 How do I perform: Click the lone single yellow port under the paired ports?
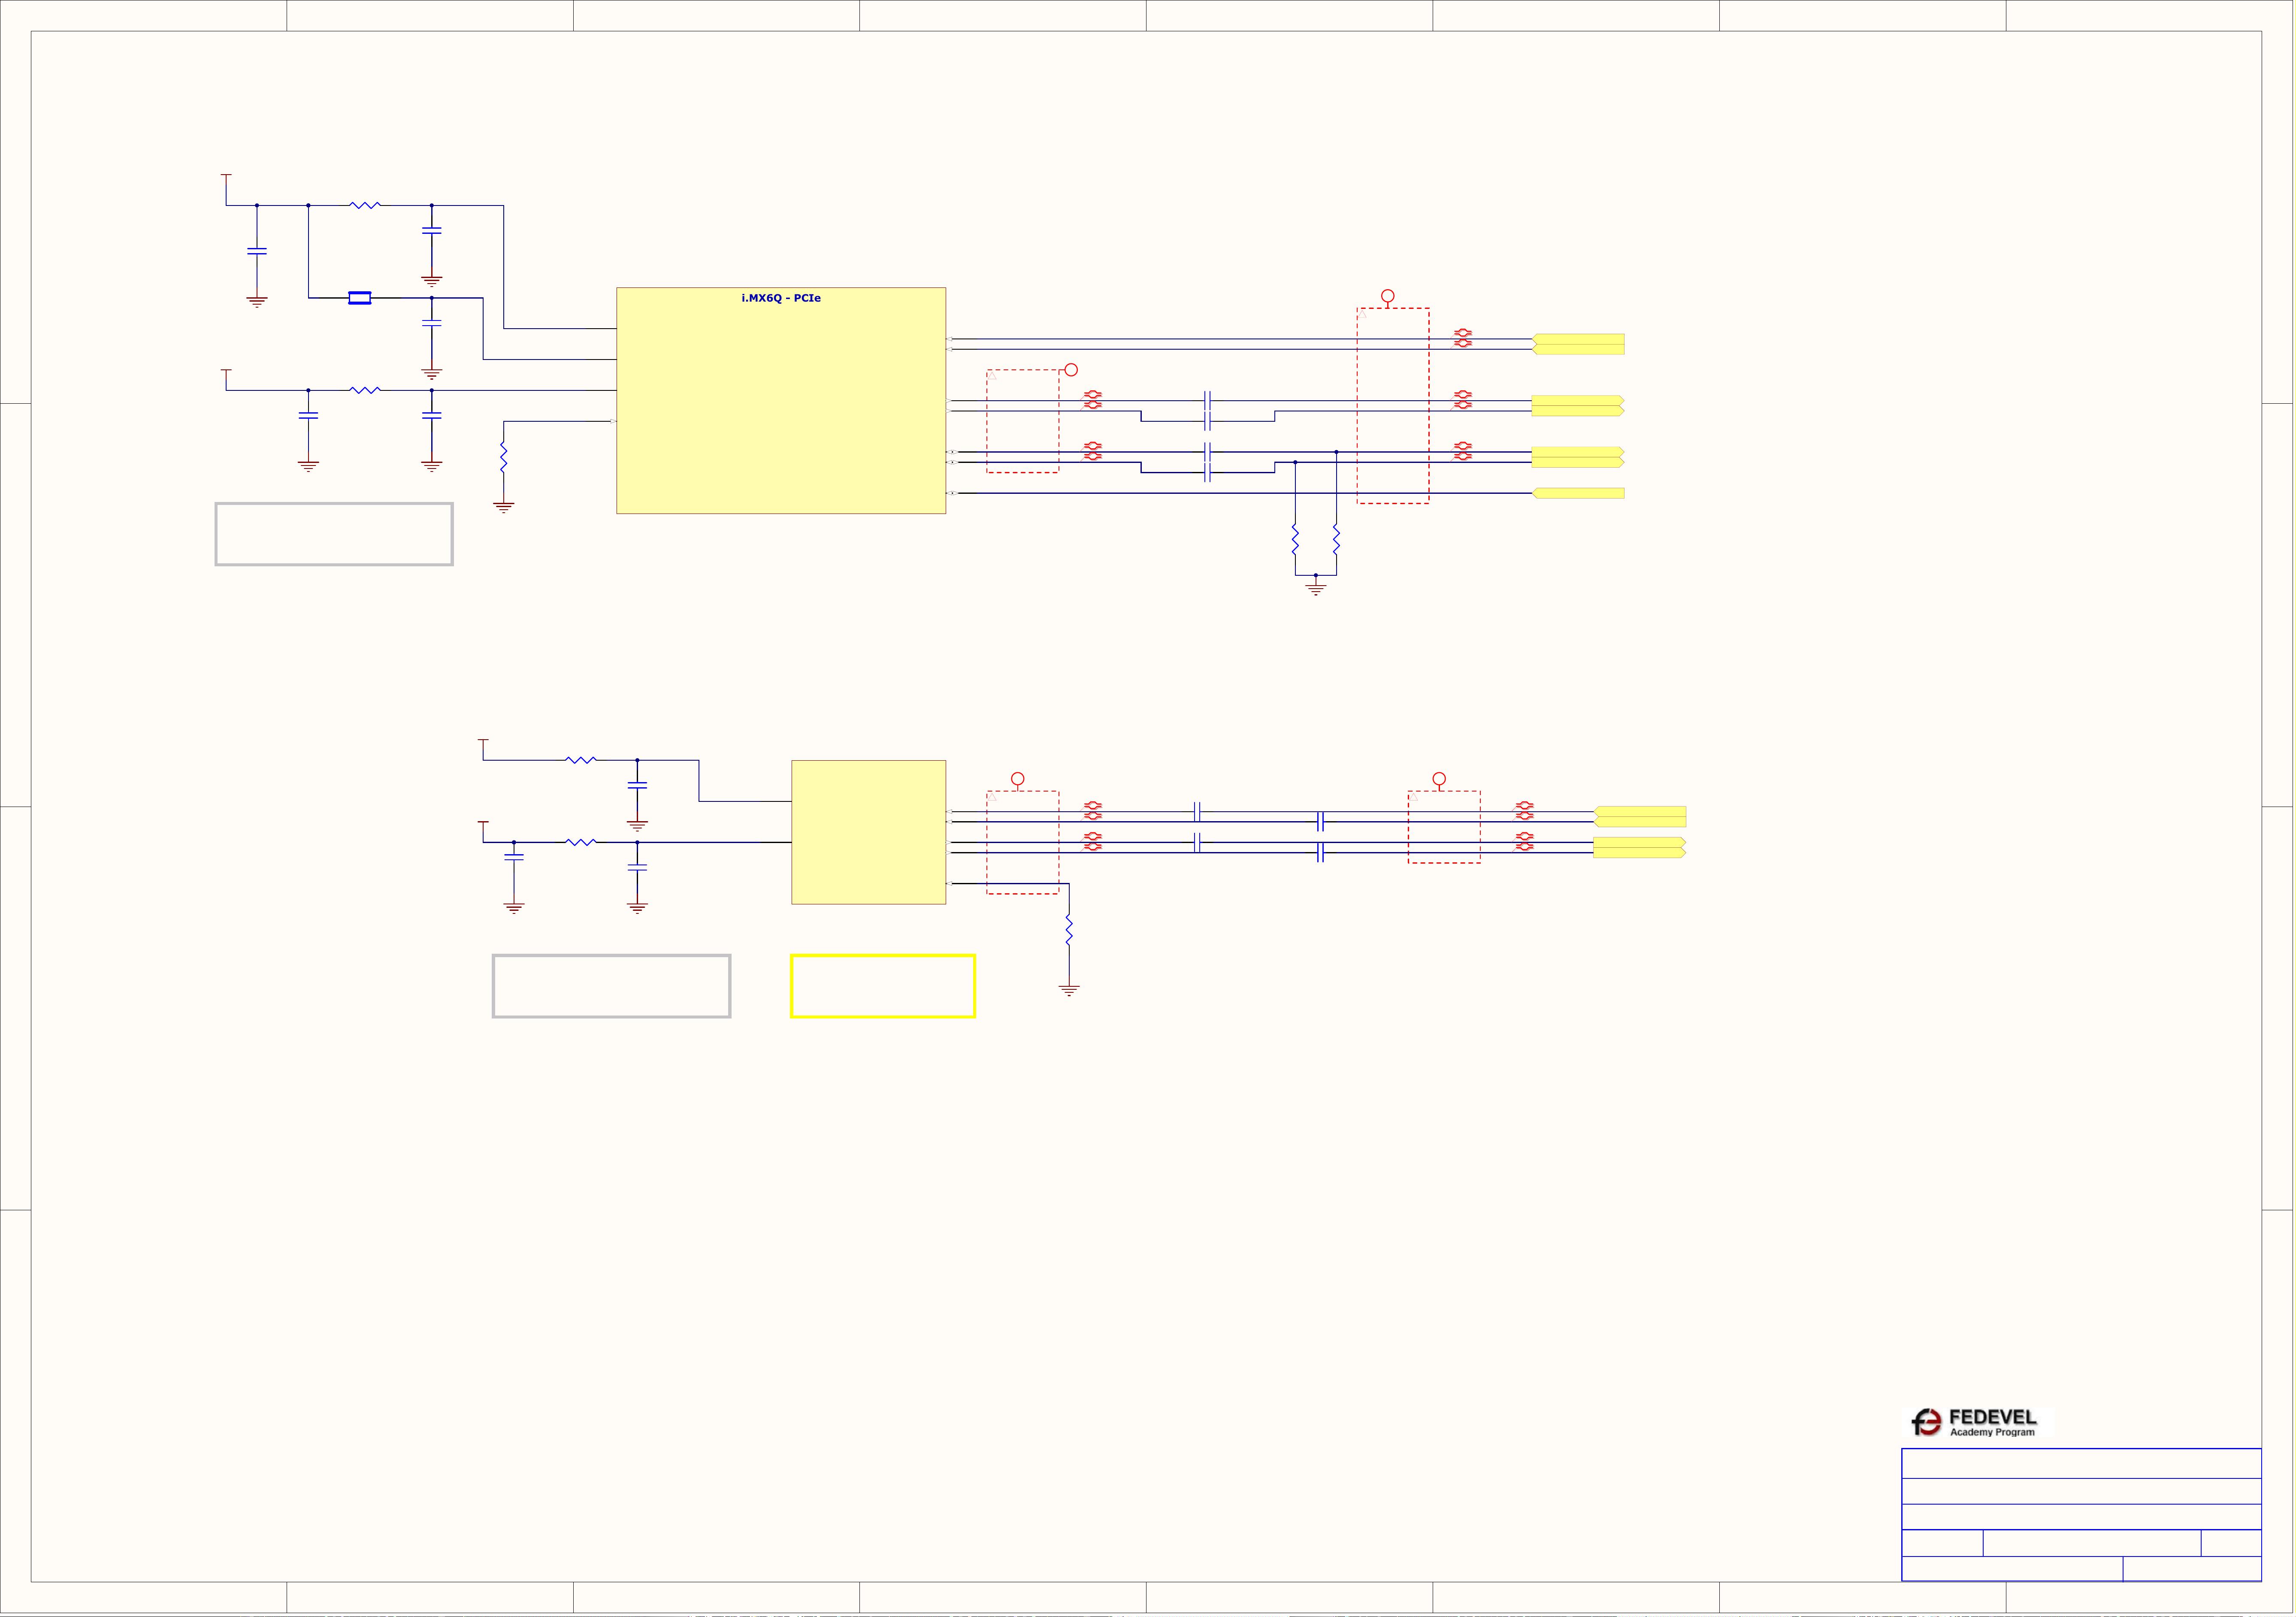1578,493
